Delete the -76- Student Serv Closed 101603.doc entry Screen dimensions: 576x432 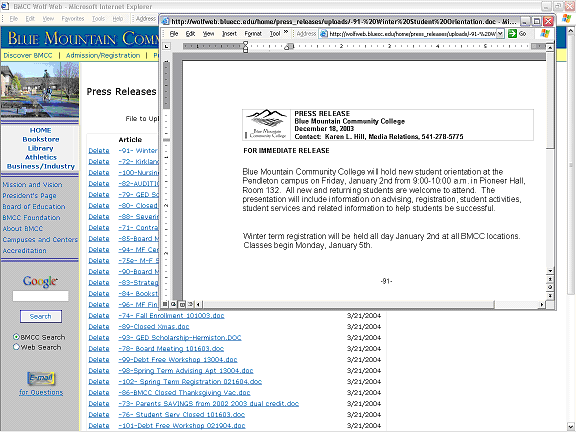[x=99, y=415]
